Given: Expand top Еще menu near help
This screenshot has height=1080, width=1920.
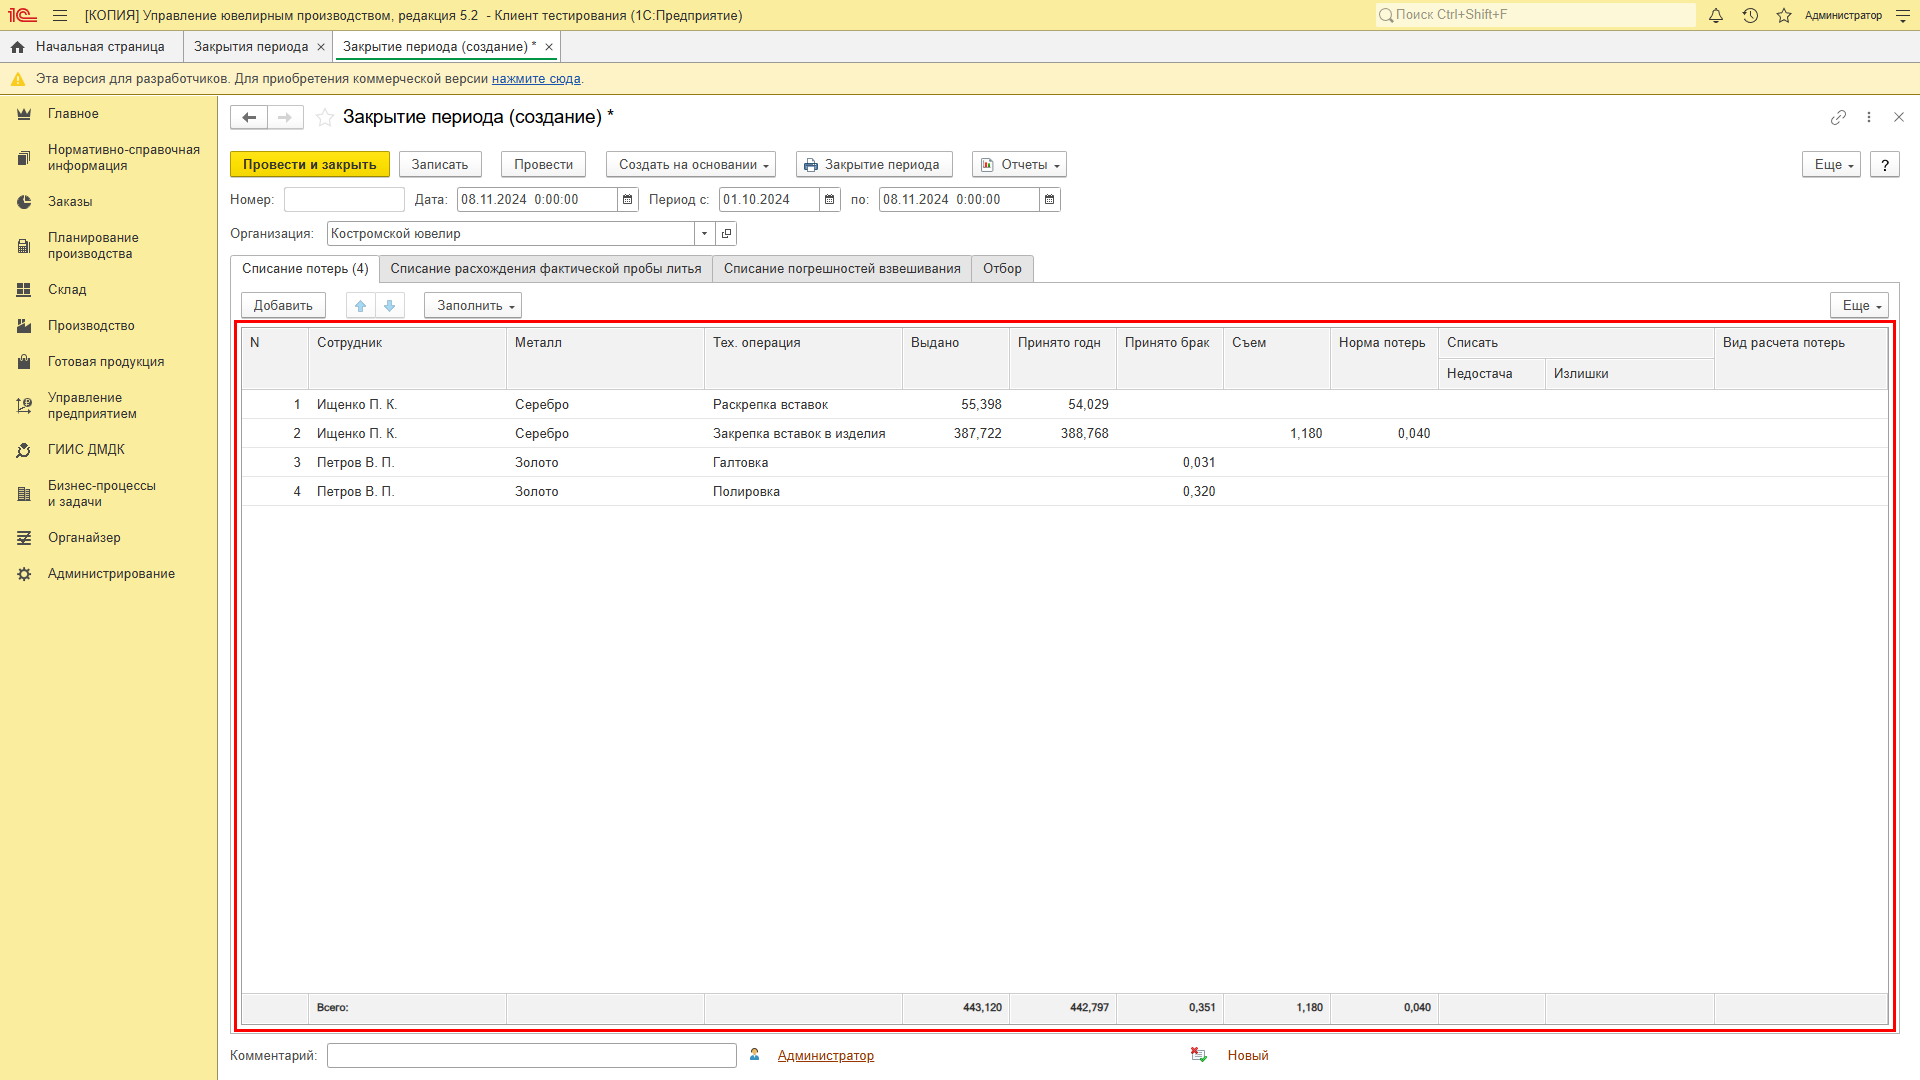Looking at the screenshot, I should (1832, 165).
